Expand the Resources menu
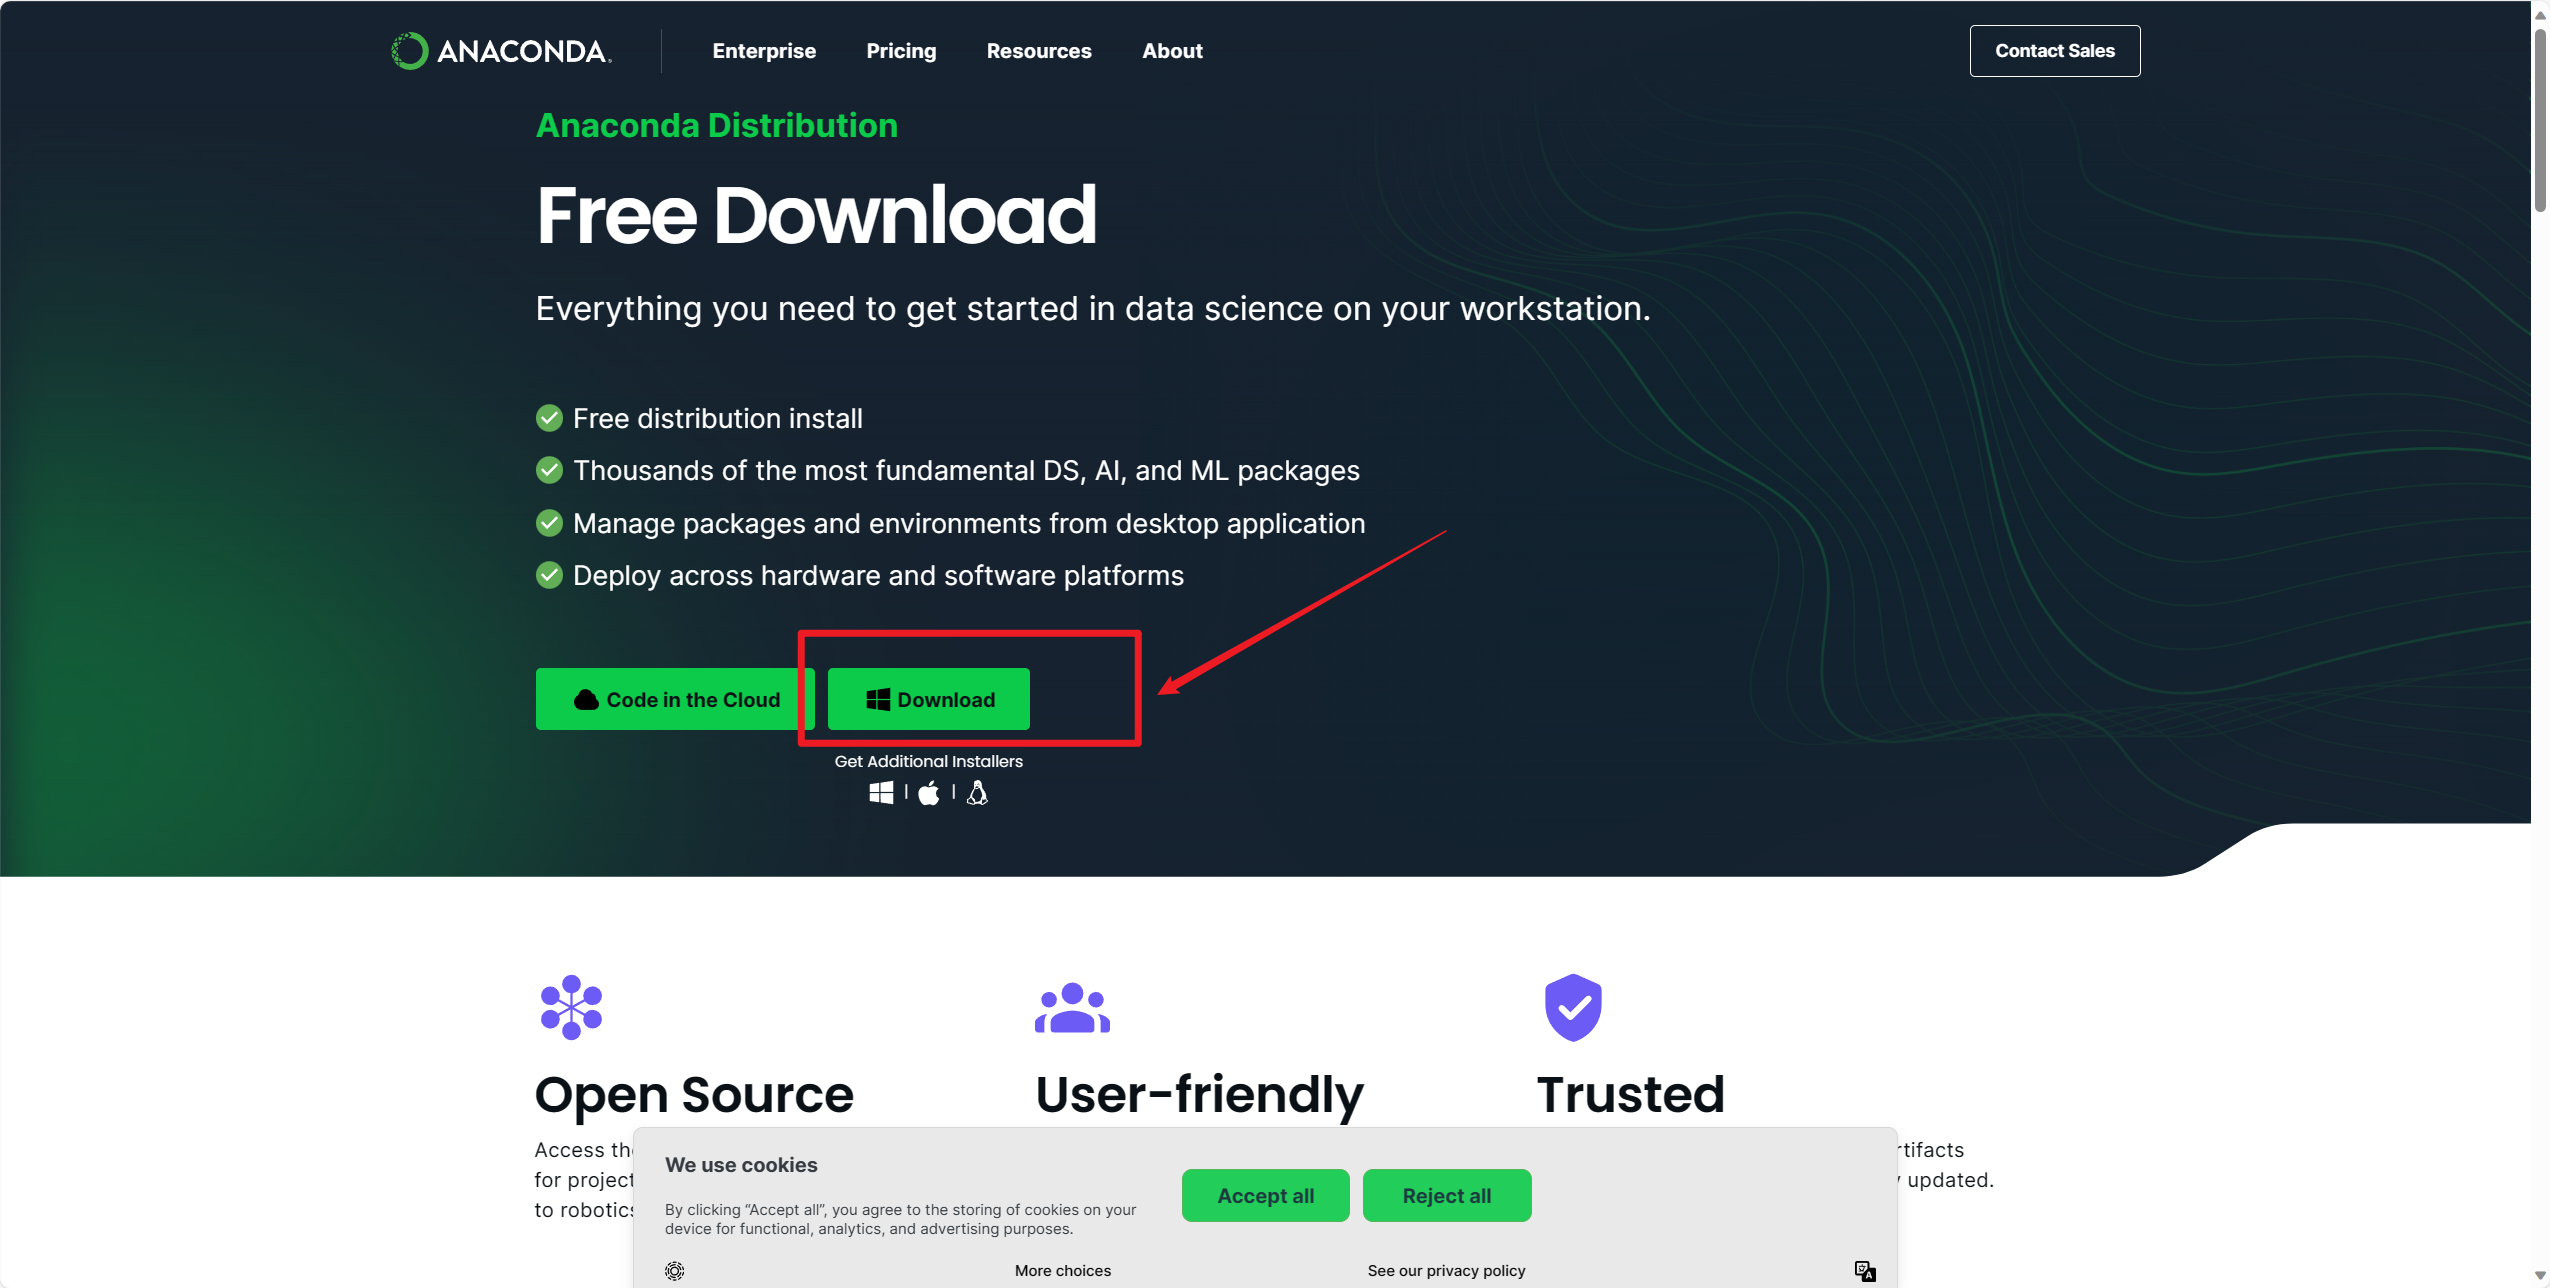The height and width of the screenshot is (1288, 2550). point(1039,51)
